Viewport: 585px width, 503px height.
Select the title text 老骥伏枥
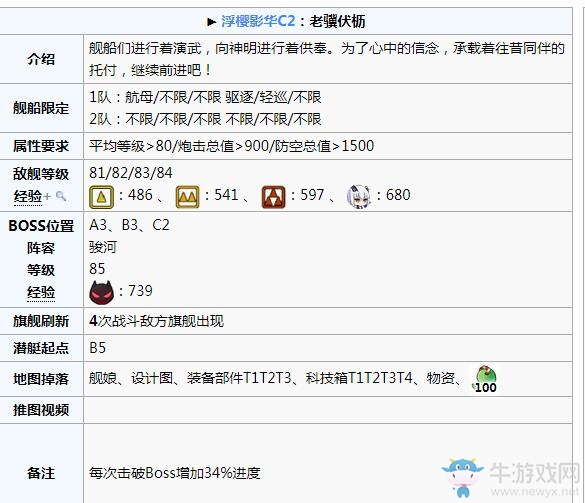(x=337, y=21)
